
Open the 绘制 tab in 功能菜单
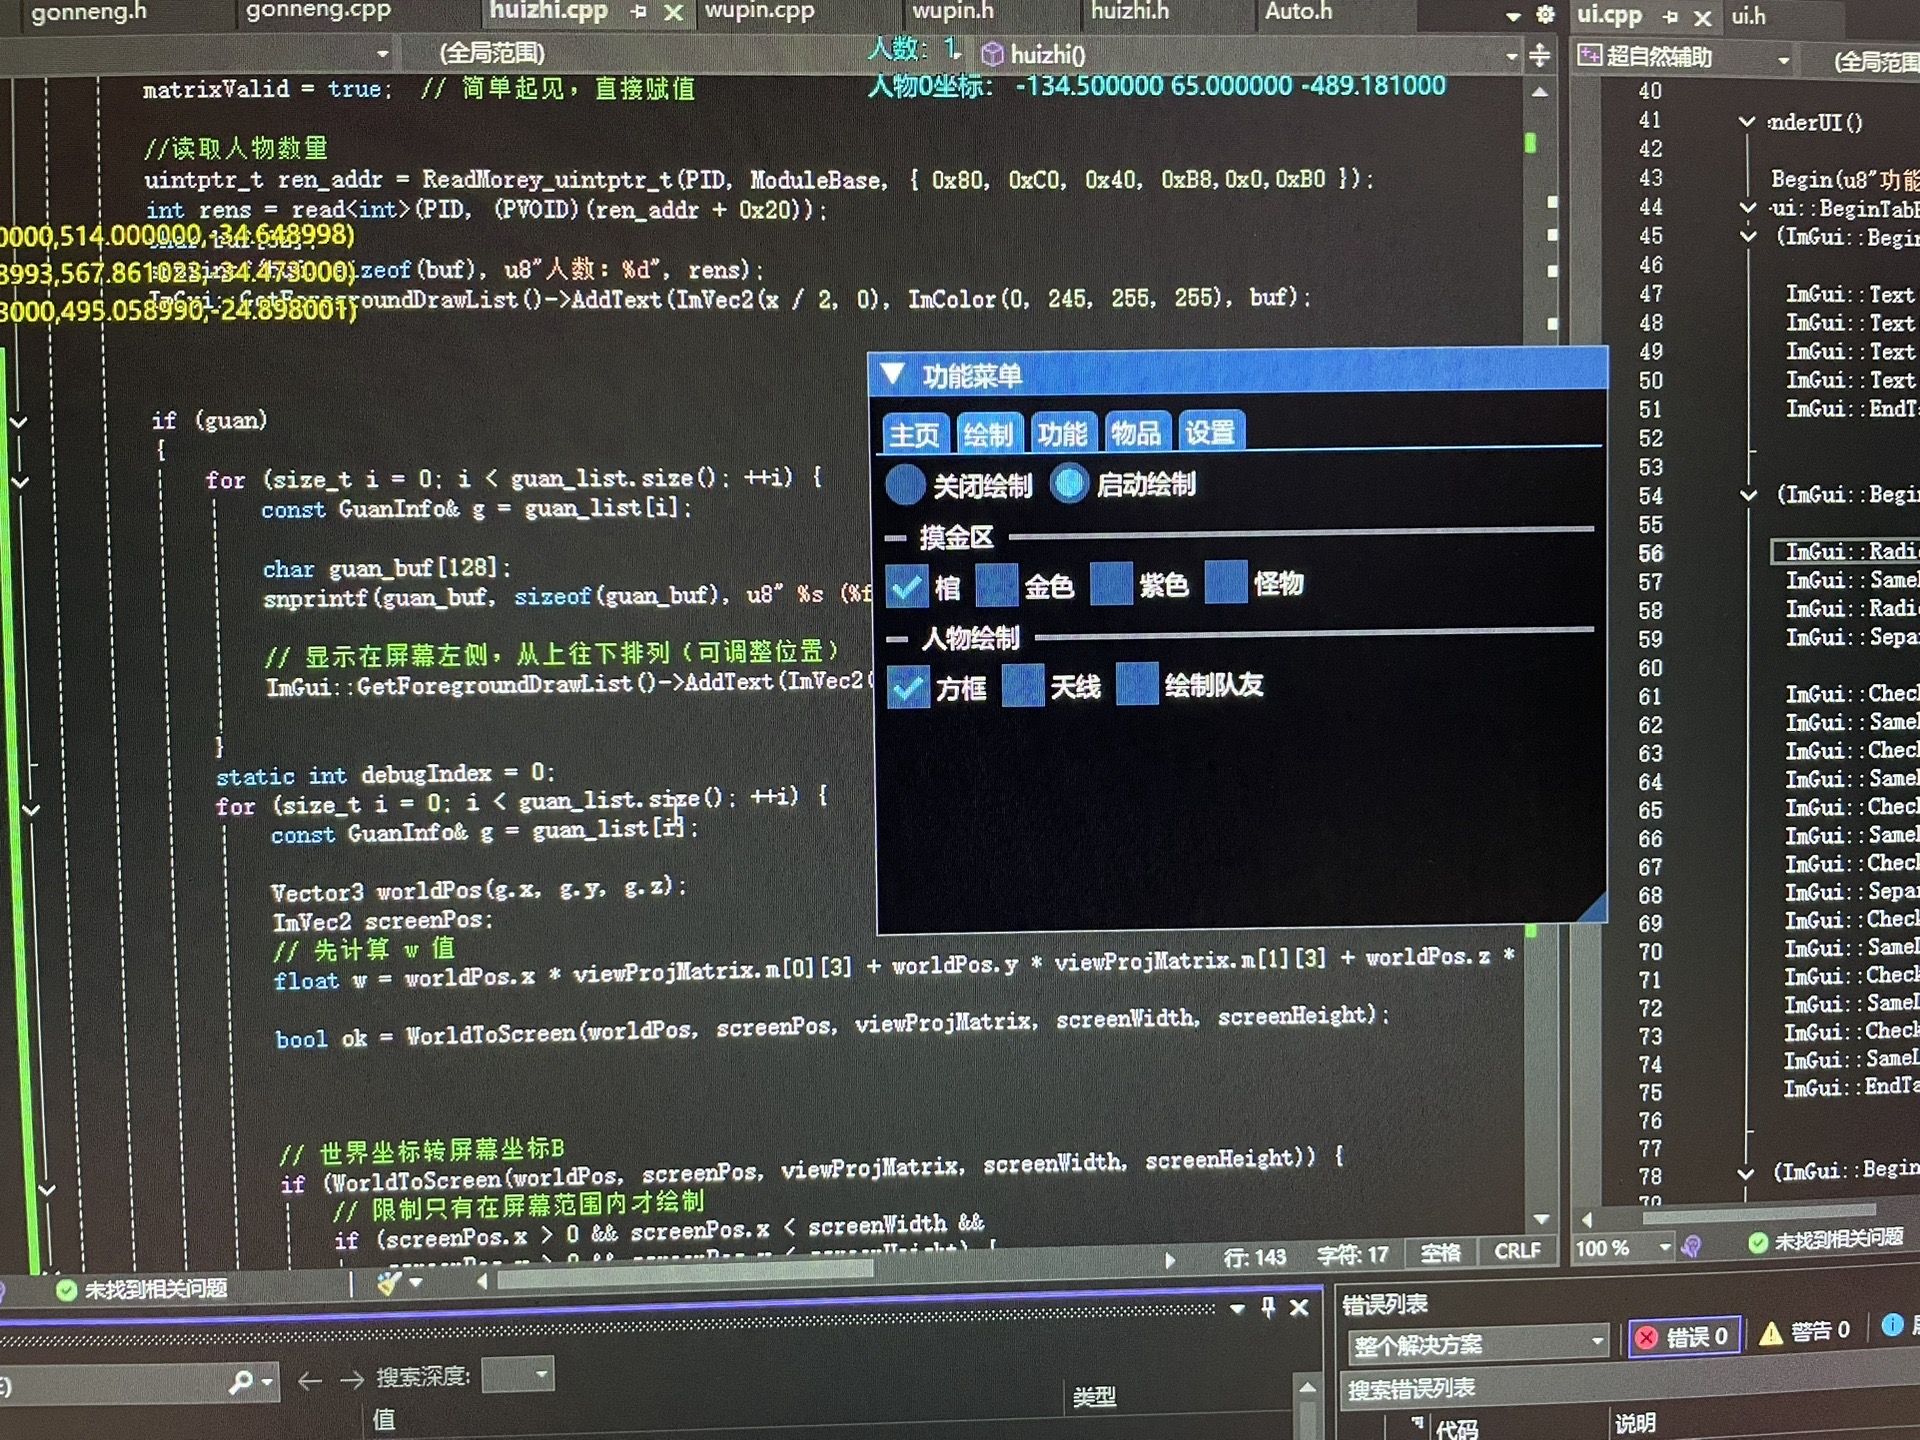pos(989,433)
